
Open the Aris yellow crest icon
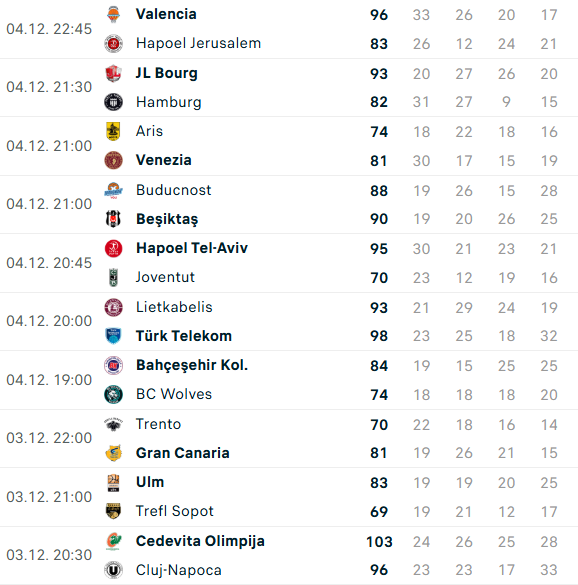pos(113,131)
